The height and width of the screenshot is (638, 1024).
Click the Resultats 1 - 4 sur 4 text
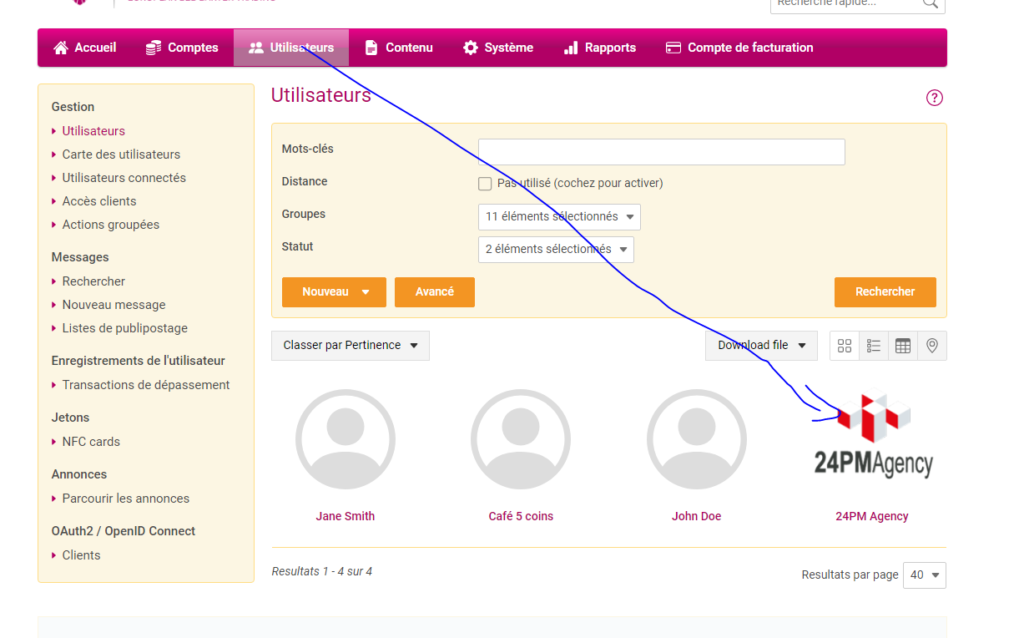click(x=322, y=571)
